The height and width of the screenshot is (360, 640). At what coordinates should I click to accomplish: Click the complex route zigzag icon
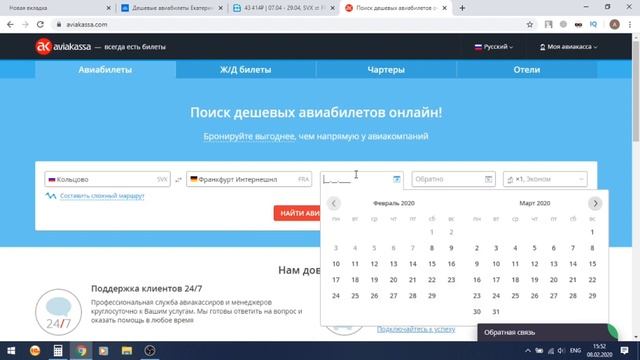point(51,196)
